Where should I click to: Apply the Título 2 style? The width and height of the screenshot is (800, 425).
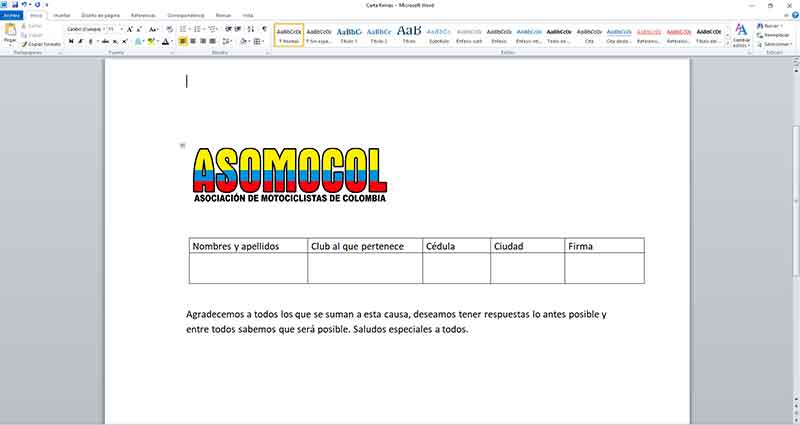tap(379, 35)
